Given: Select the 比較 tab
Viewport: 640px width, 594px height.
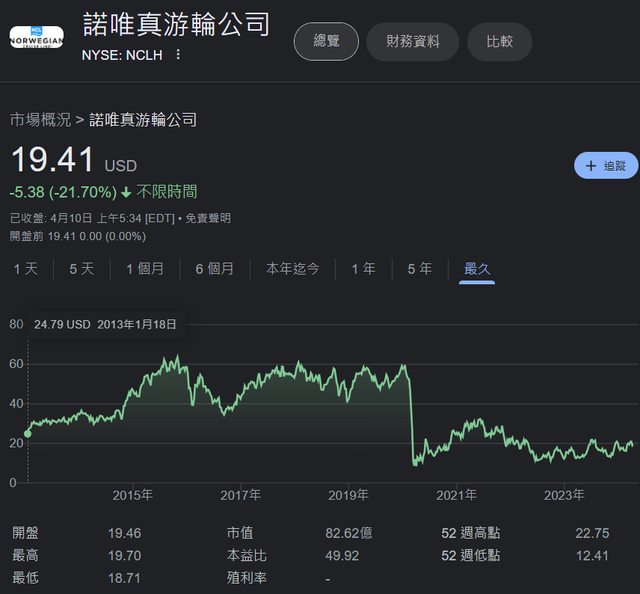Looking at the screenshot, I should click(x=499, y=42).
